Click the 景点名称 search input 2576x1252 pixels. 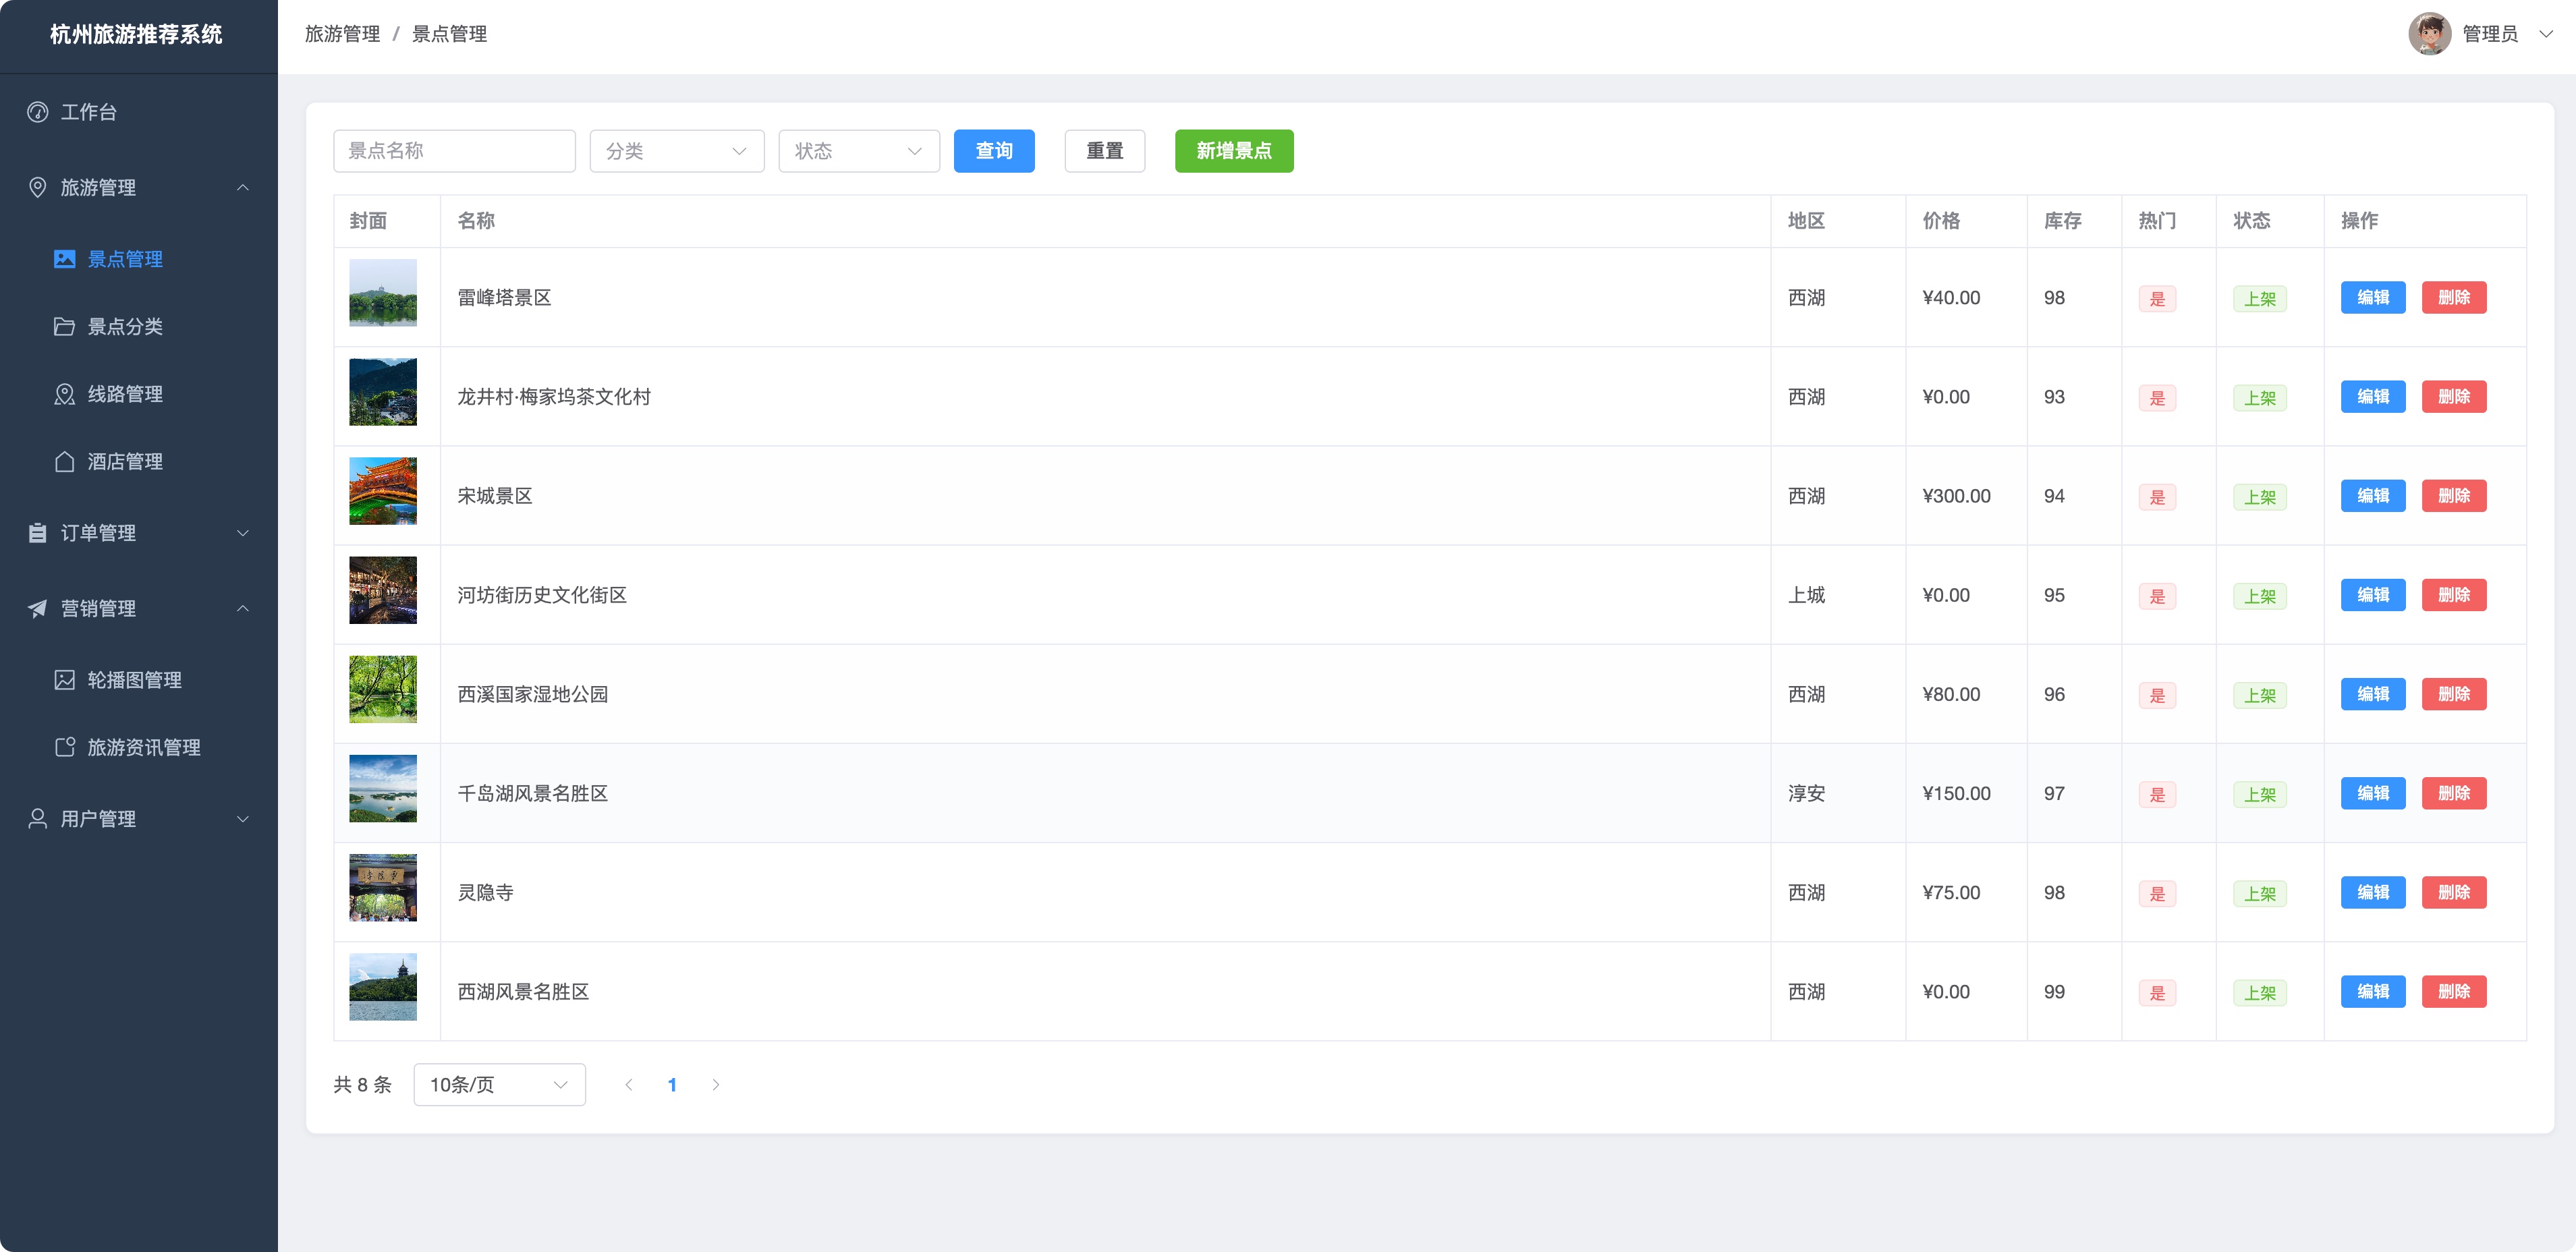click(455, 151)
